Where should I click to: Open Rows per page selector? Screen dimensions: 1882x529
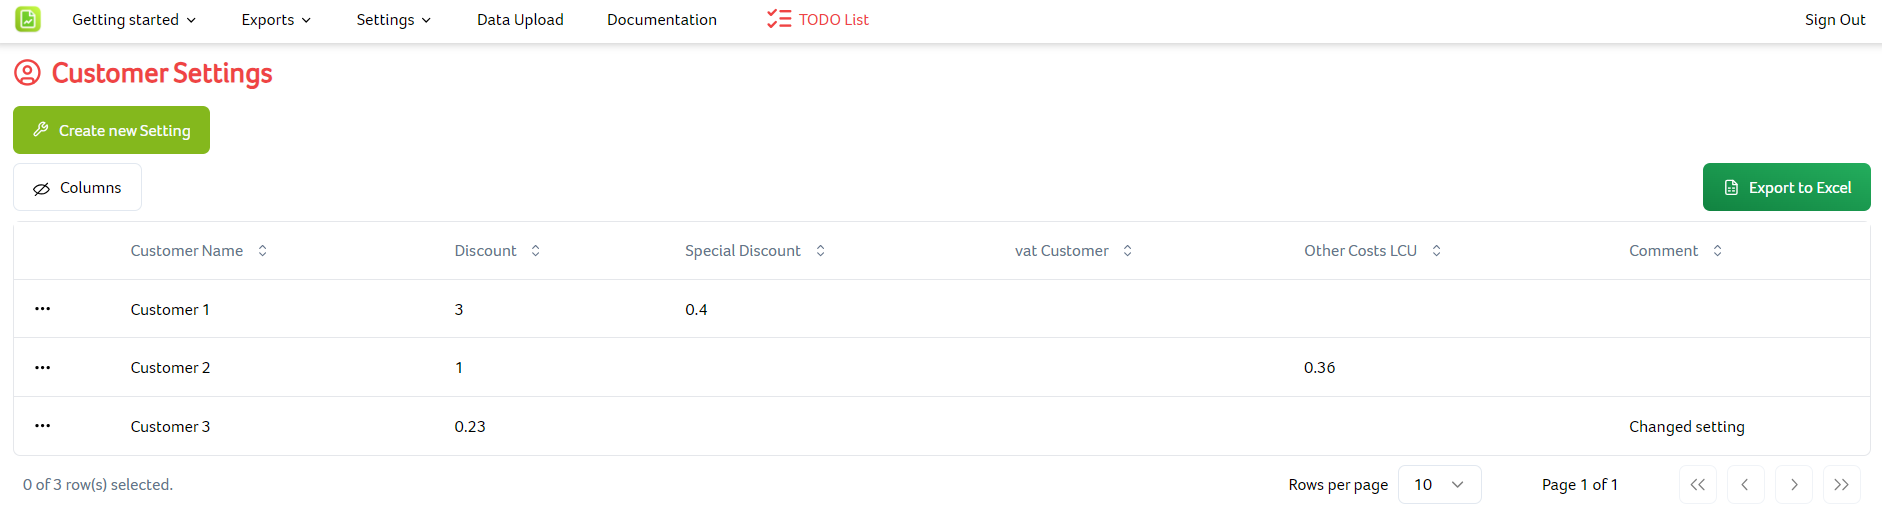point(1439,485)
